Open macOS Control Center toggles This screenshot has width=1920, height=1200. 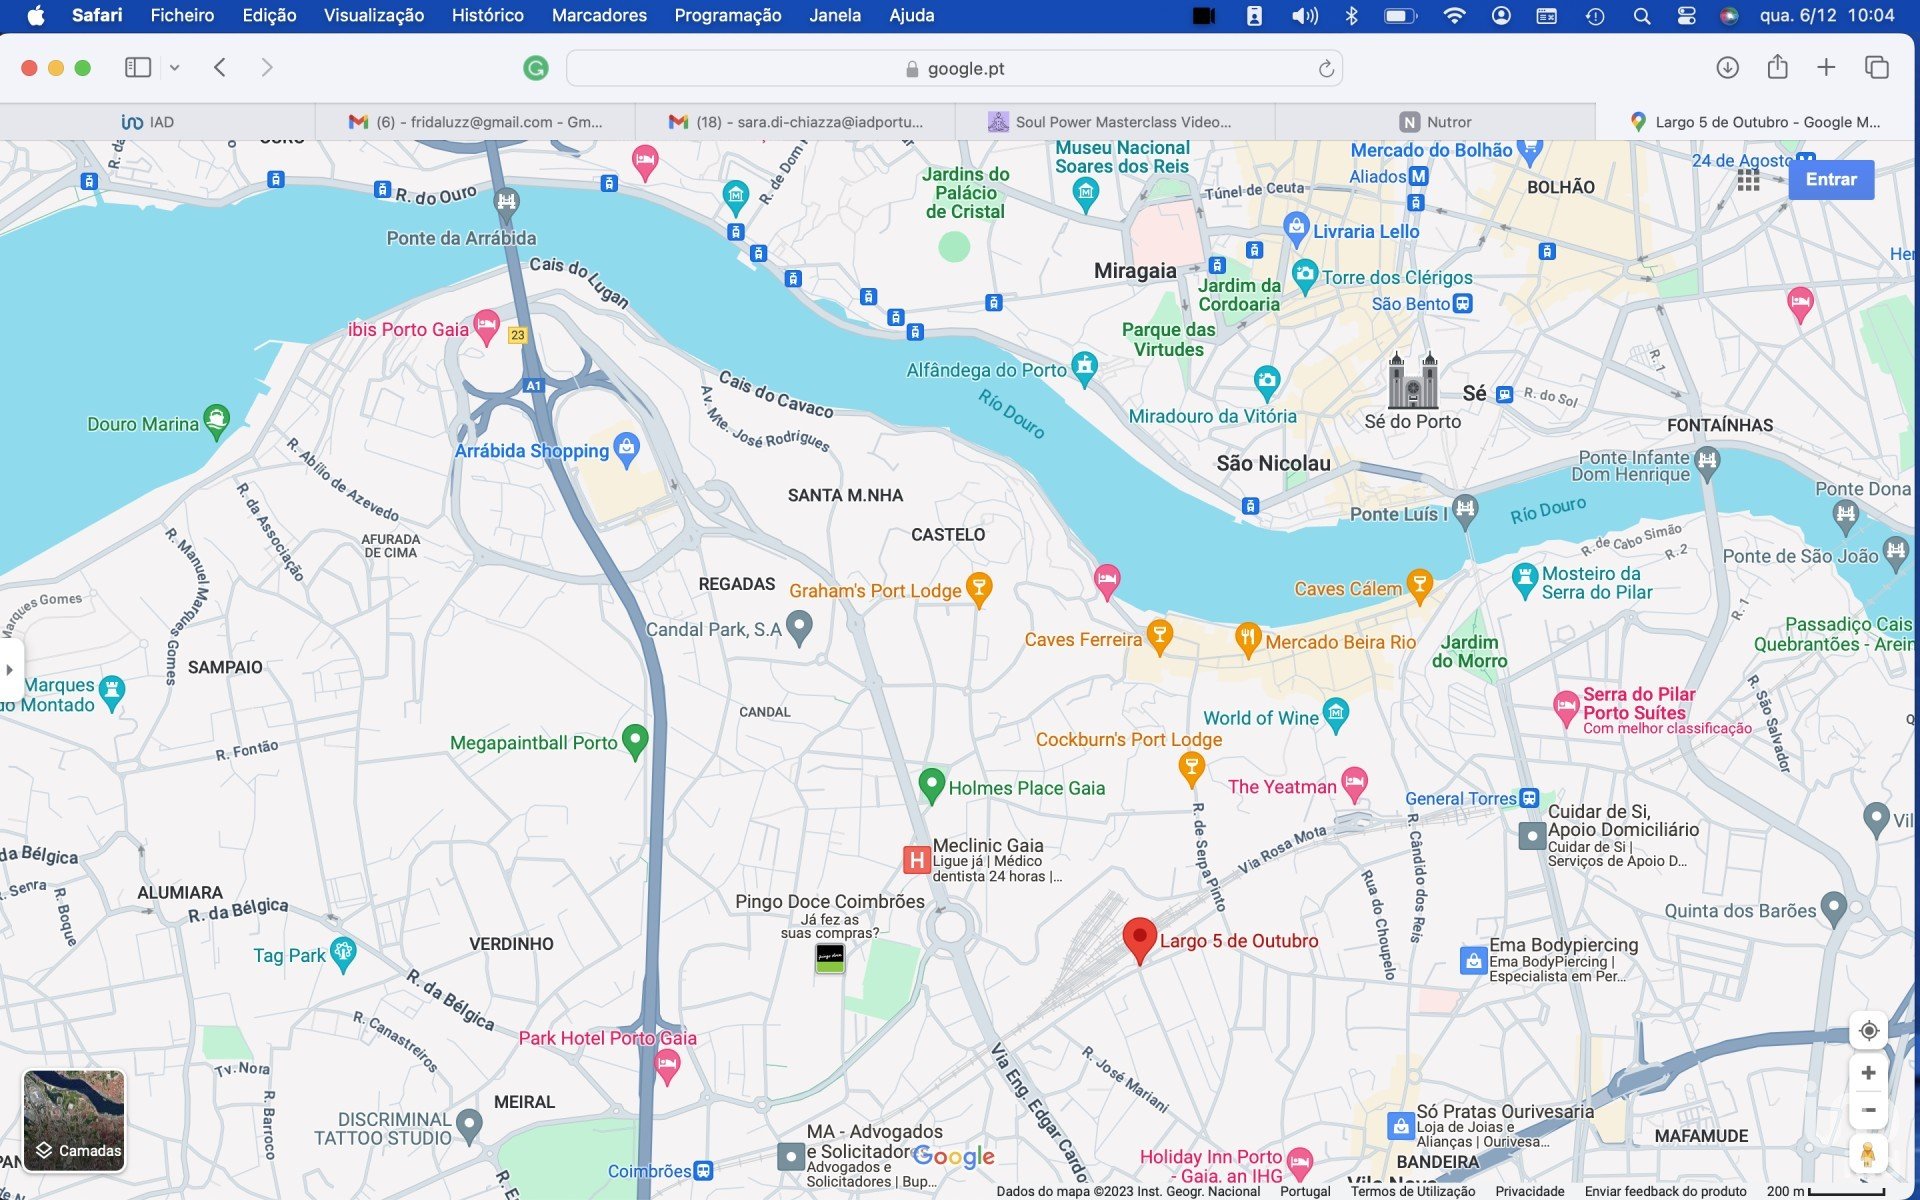click(1687, 15)
